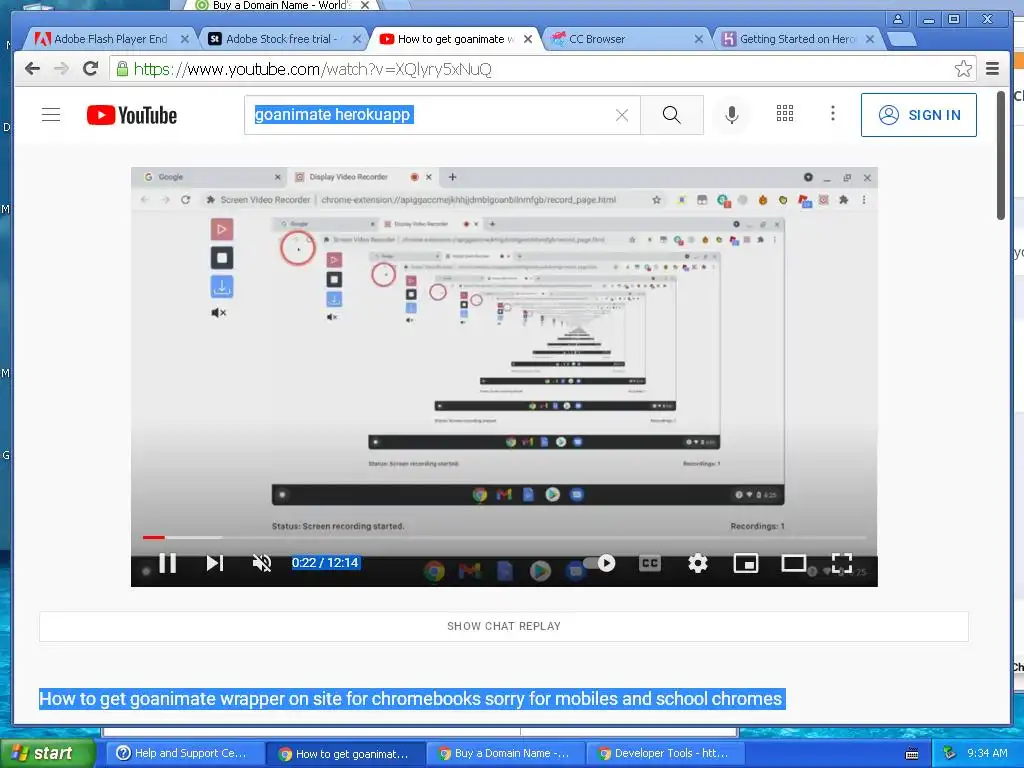Close the CC Browser tab
1024x768 pixels.
click(698, 39)
